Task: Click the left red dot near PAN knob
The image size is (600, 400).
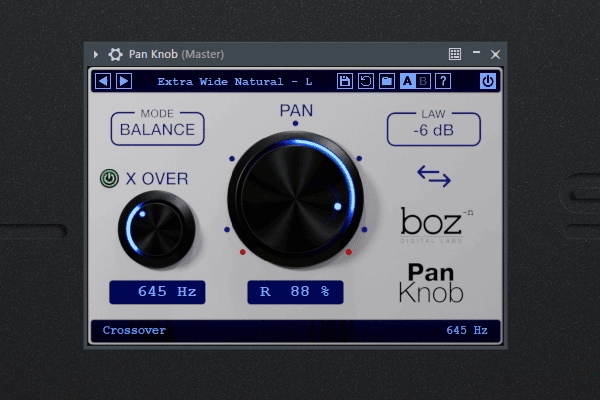Action: coord(243,252)
